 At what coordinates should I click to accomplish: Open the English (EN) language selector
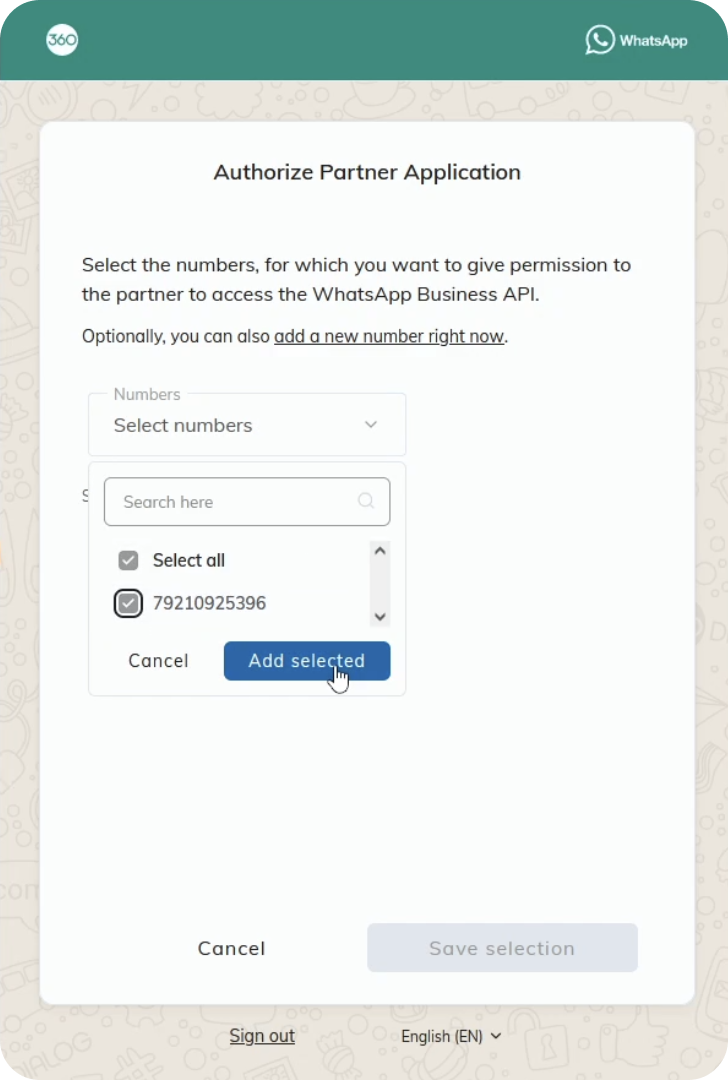coord(451,1036)
